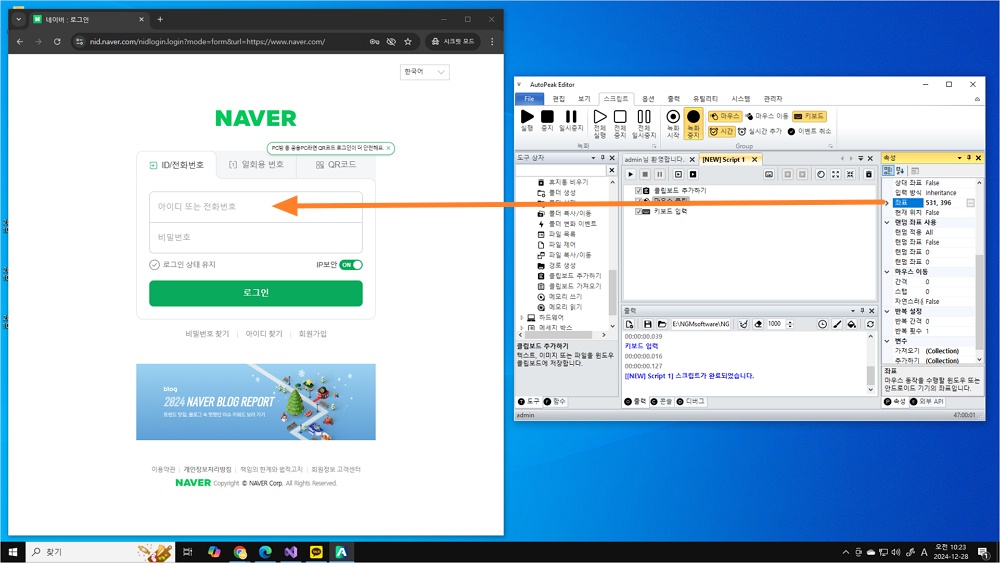Uncheck the 키보드 입력 script step checkbox

coord(638,211)
